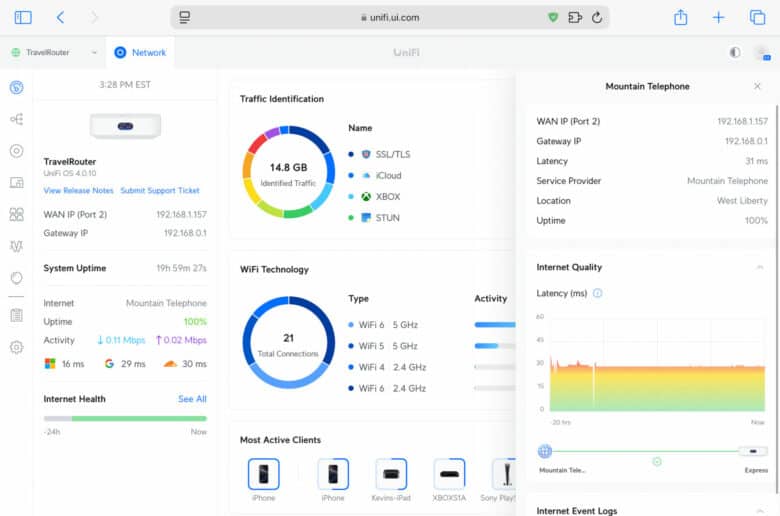This screenshot has height=516, width=780.
Task: Click the Mountain Telephone Internet value
Action: click(166, 303)
